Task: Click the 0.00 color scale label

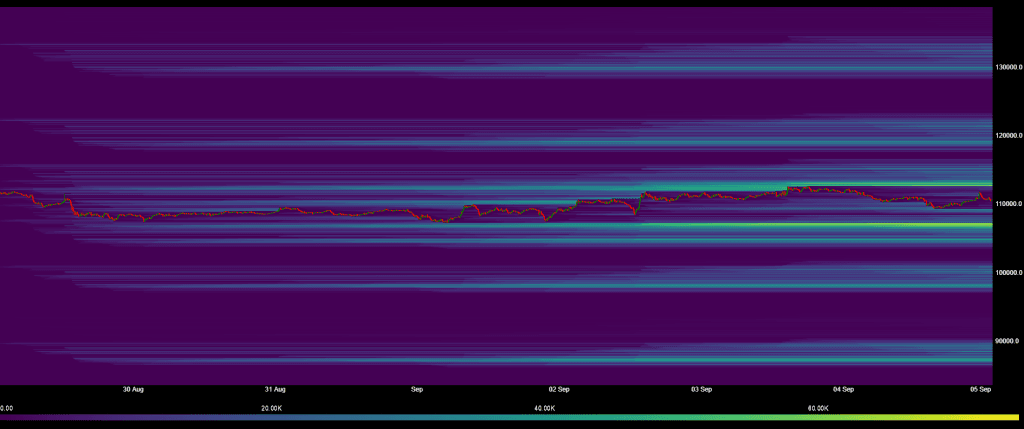Action: [7, 408]
